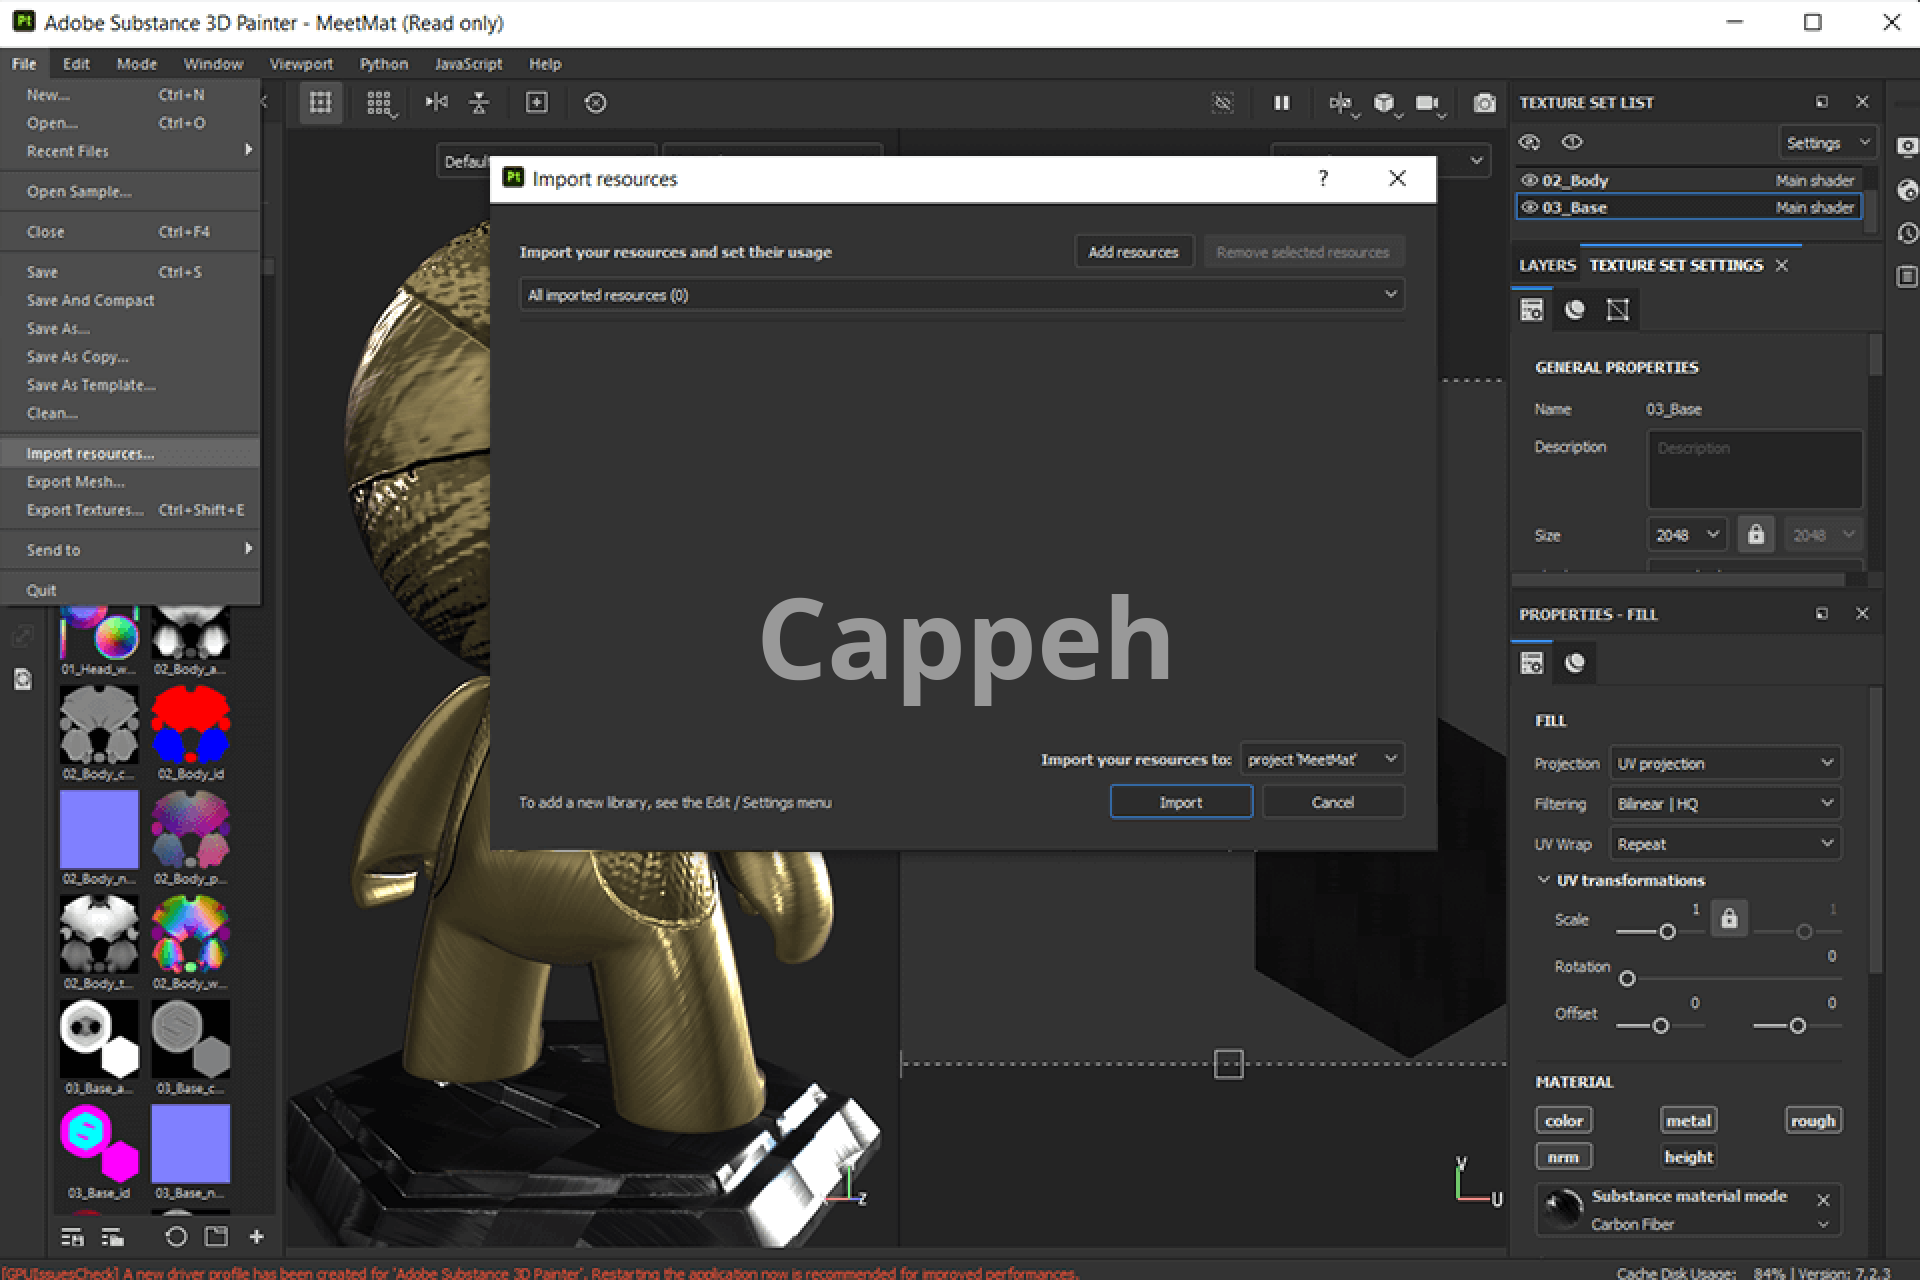Image resolution: width=1920 pixels, height=1280 pixels.
Task: Click the size lock icon in General Properties
Action: coord(1756,534)
